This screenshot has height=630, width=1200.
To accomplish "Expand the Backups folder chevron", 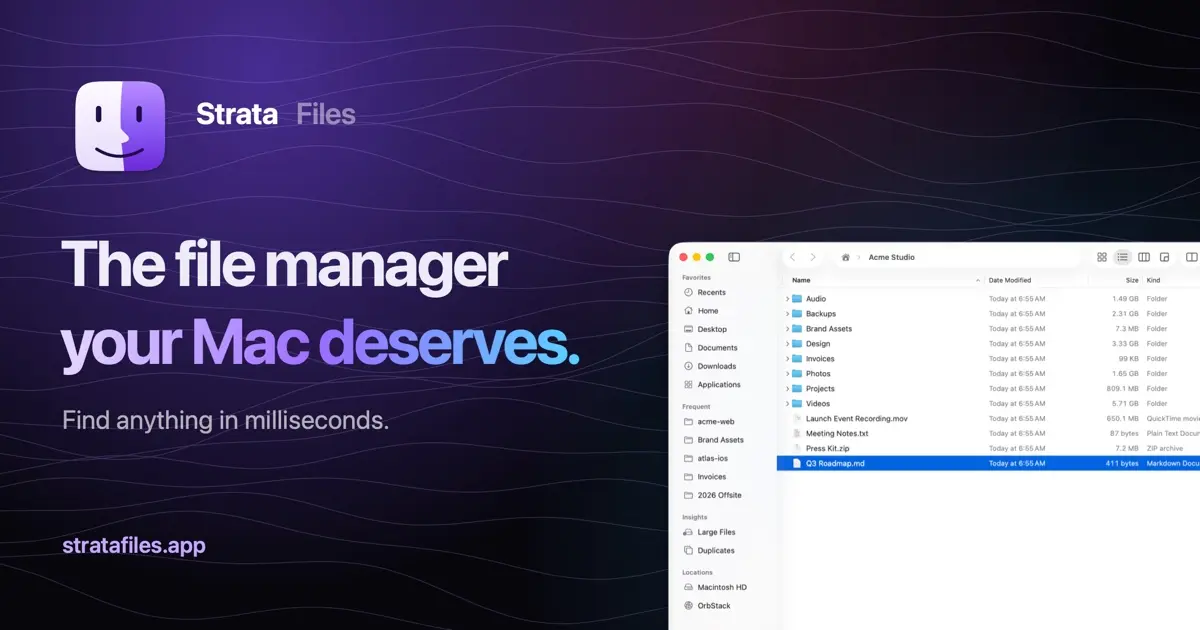I will (787, 314).
